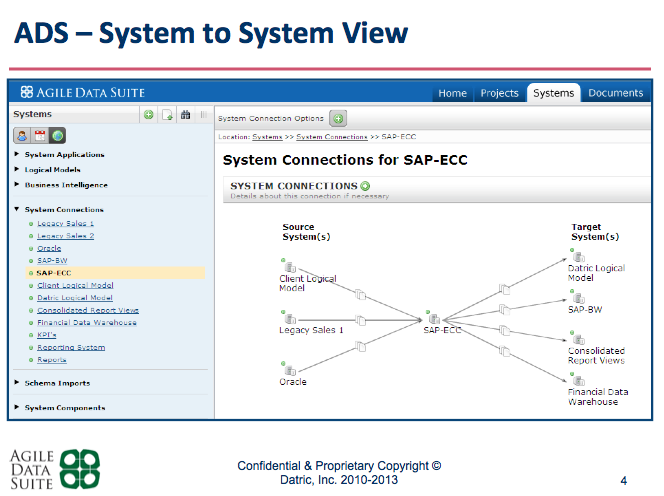664x496 pixels.
Task: Select the Systems tab
Action: (553, 93)
